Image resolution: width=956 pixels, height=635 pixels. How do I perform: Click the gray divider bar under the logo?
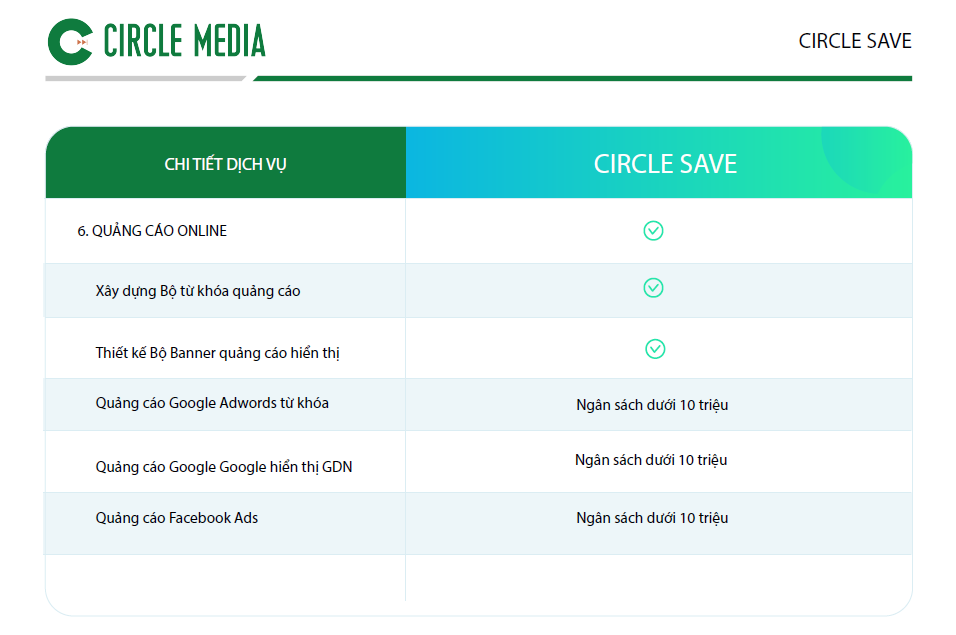coord(145,79)
